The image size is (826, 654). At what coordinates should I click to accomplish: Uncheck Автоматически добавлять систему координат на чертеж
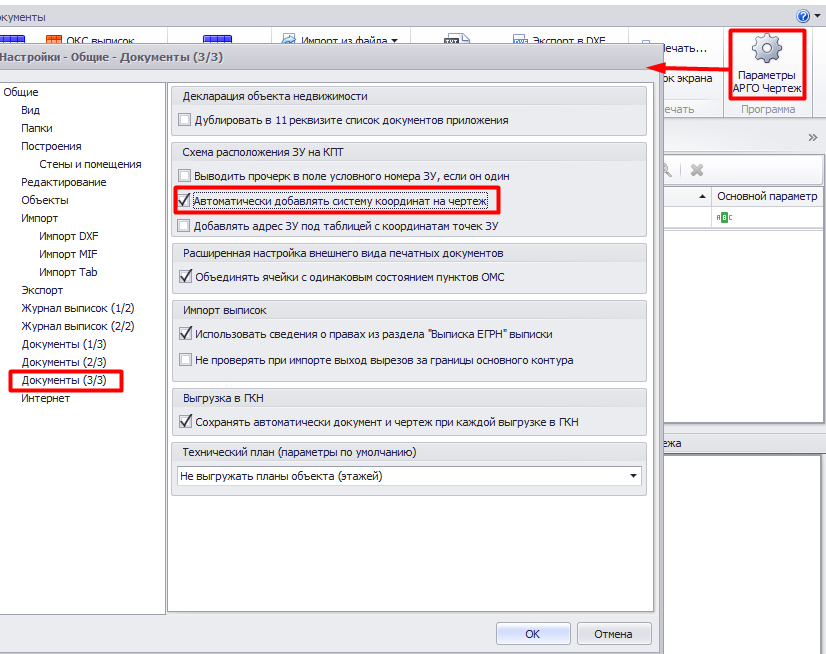pyautogui.click(x=184, y=200)
